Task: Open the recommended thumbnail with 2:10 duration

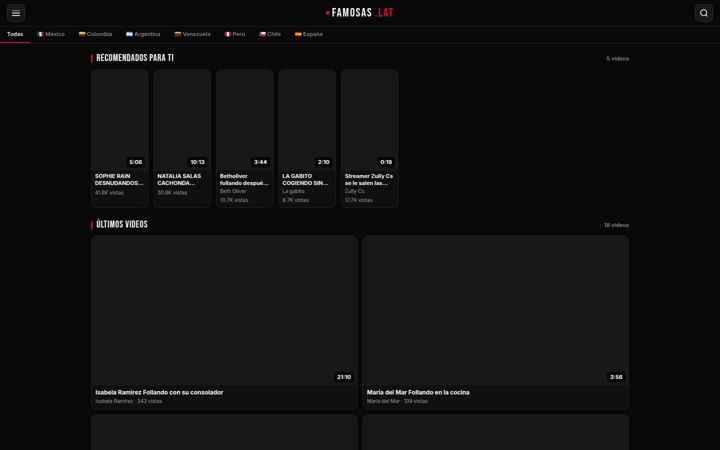Action: pyautogui.click(x=307, y=120)
